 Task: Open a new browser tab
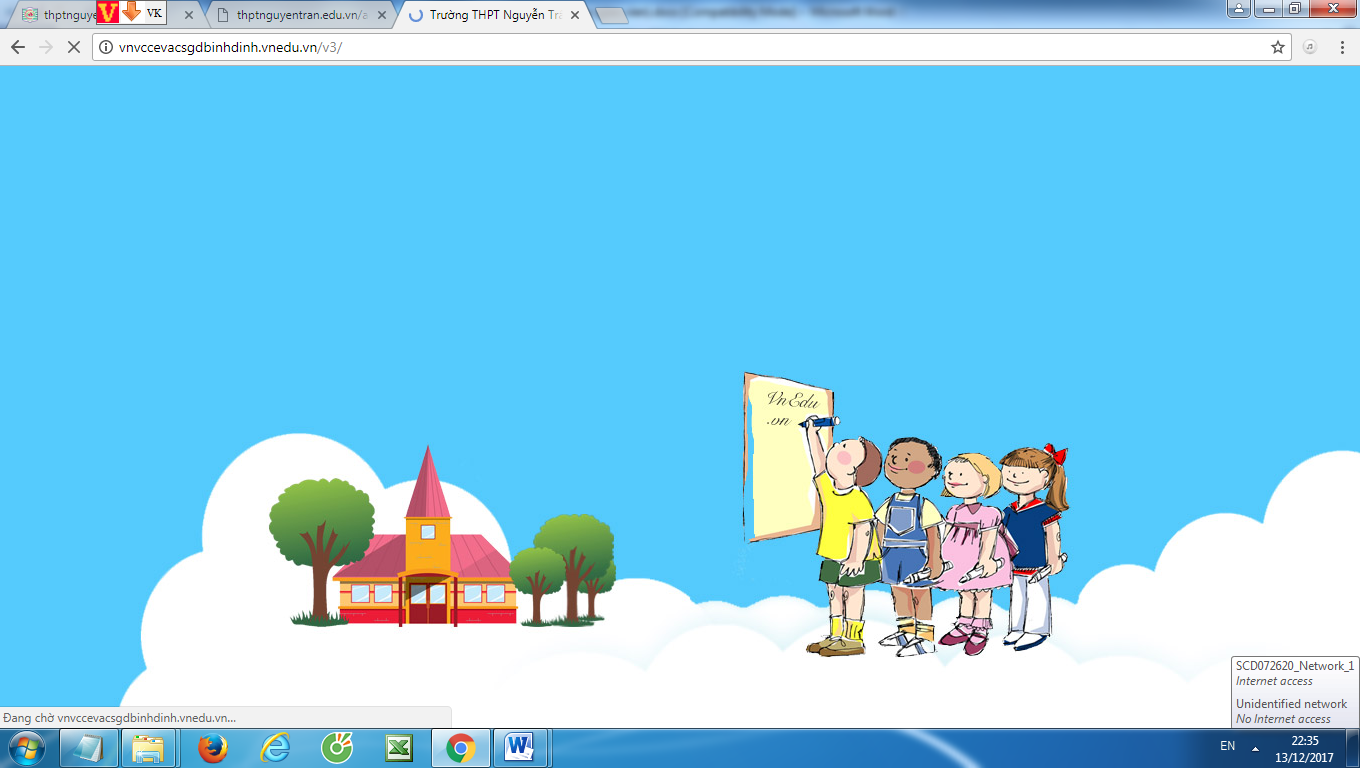click(x=611, y=15)
